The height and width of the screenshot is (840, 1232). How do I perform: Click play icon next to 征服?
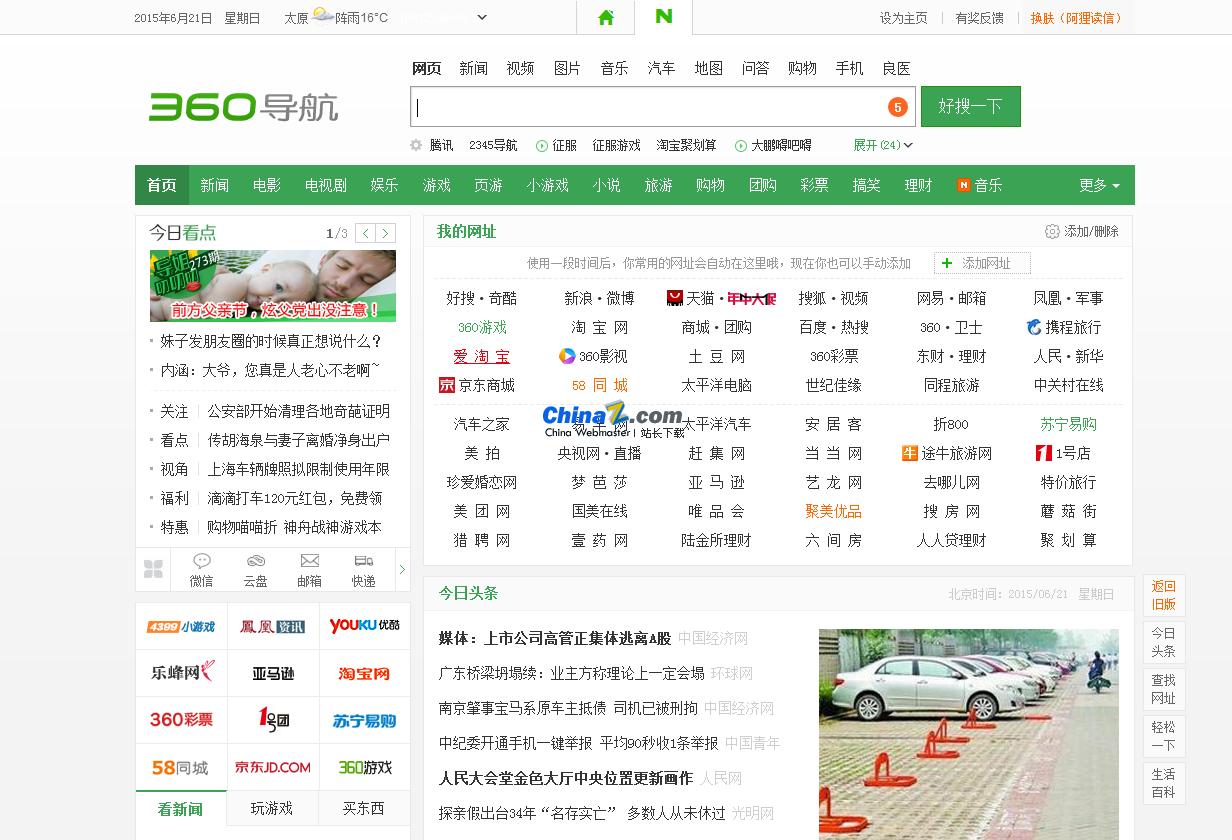pos(542,145)
